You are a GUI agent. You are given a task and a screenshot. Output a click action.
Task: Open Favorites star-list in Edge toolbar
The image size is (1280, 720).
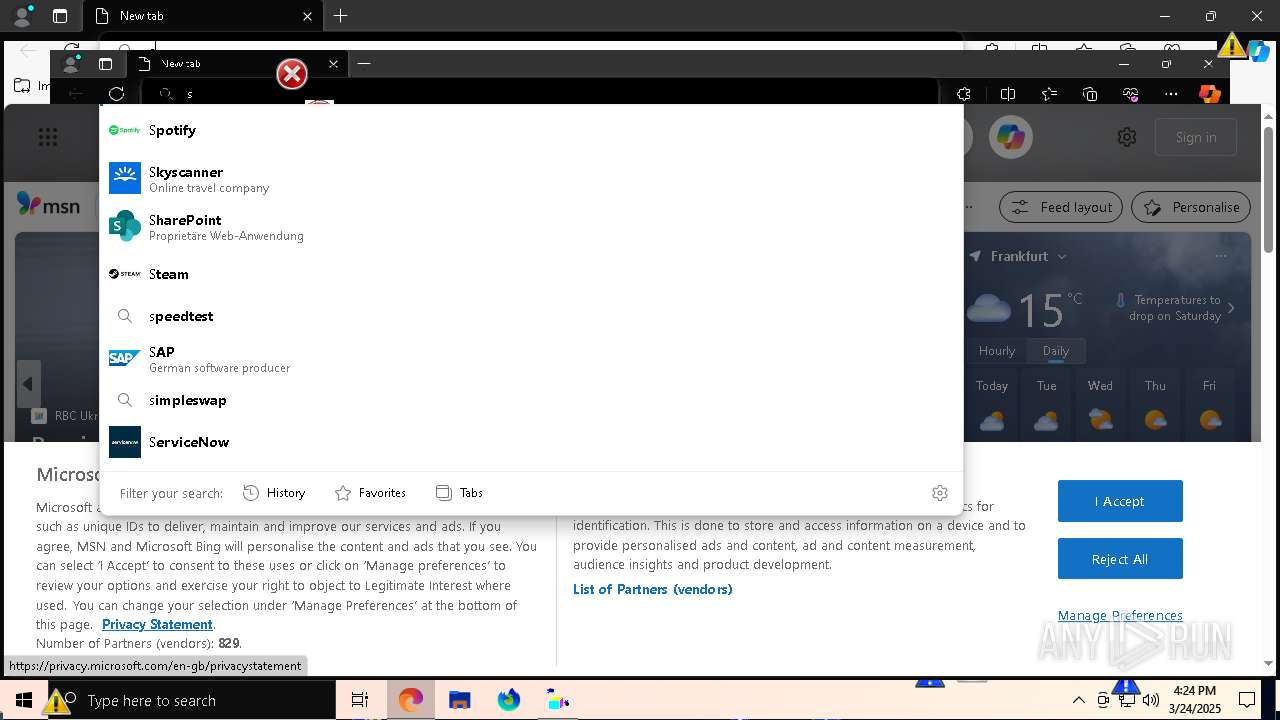[x=1049, y=94]
